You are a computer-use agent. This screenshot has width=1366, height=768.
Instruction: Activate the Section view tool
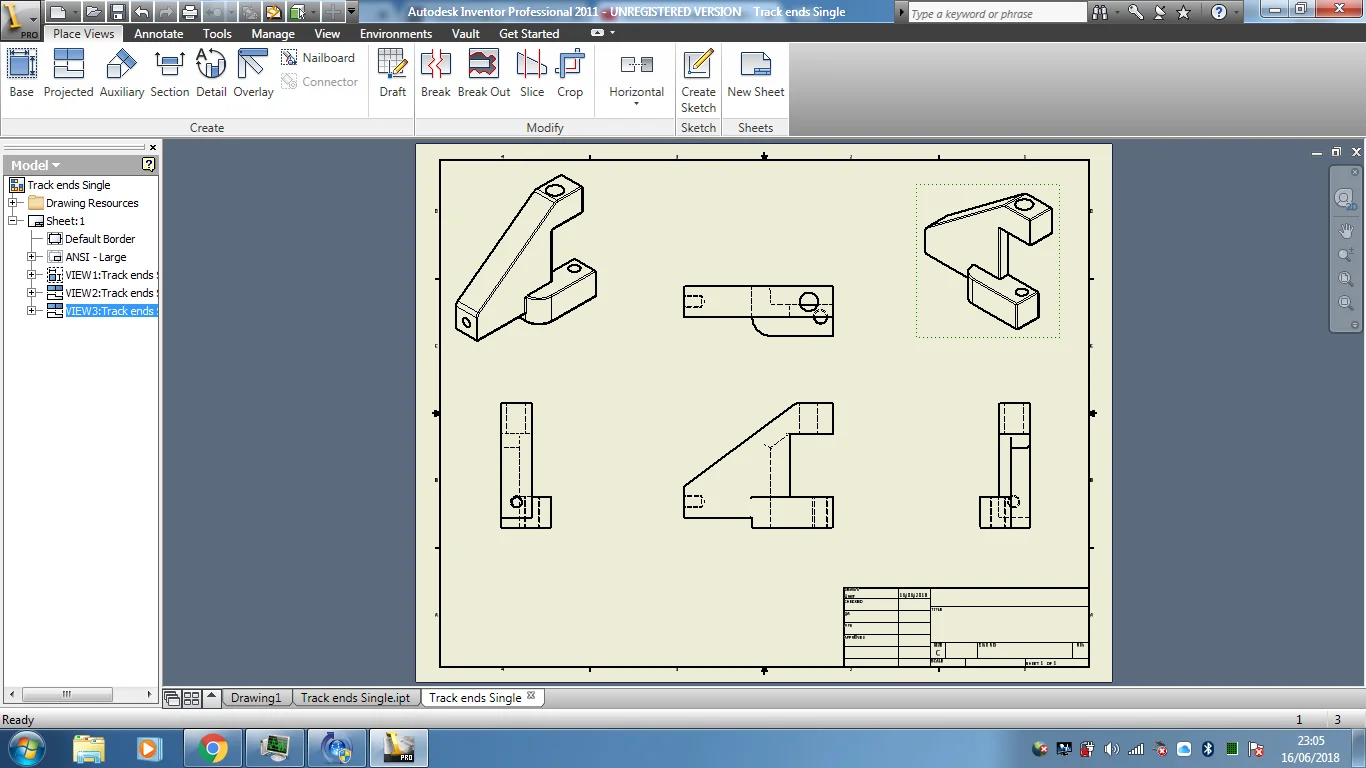170,74
